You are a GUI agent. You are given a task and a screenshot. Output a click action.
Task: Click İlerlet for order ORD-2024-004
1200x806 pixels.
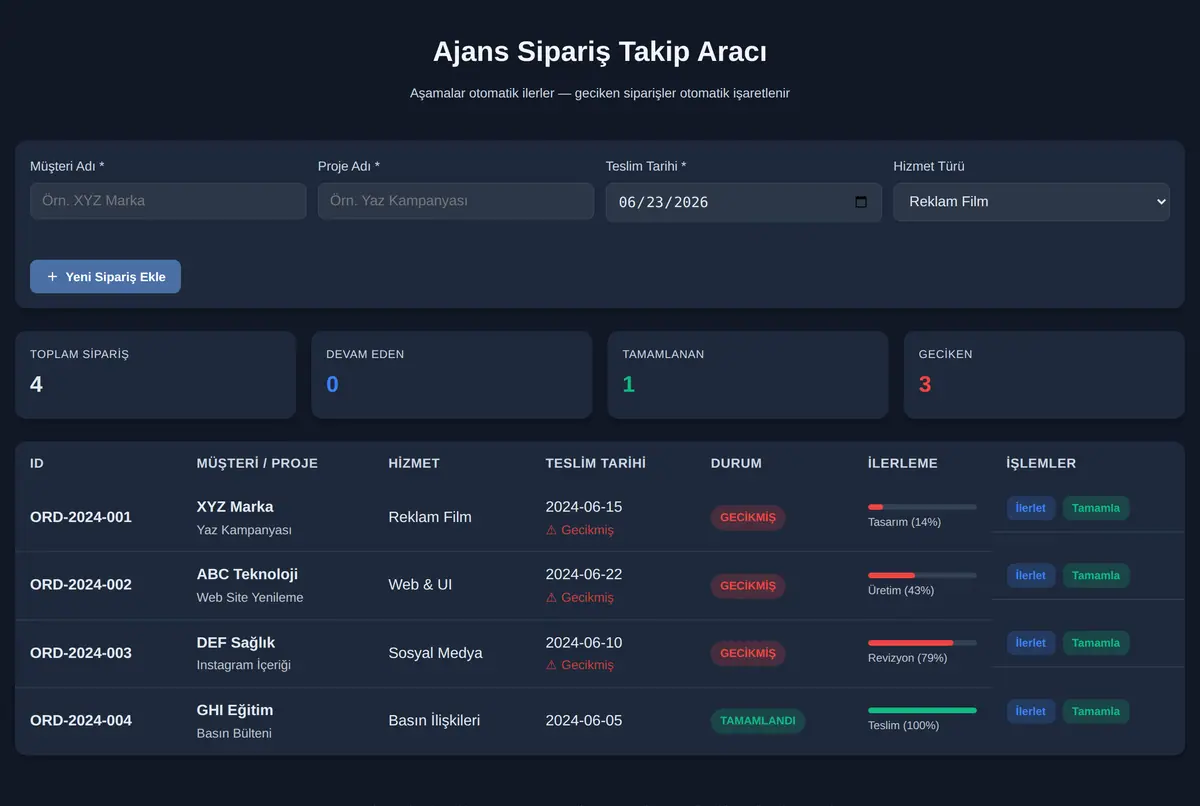coord(1031,711)
